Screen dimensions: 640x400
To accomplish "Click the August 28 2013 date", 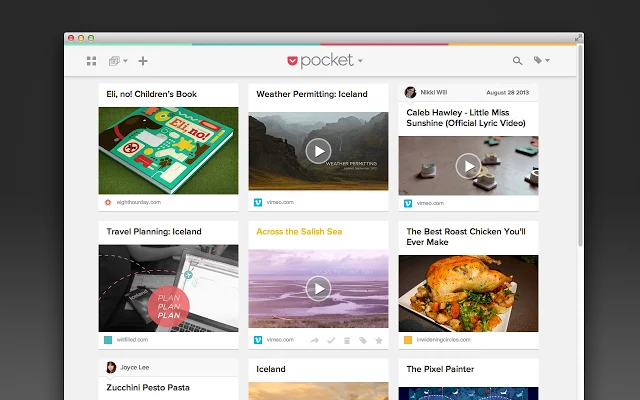I will [507, 93].
